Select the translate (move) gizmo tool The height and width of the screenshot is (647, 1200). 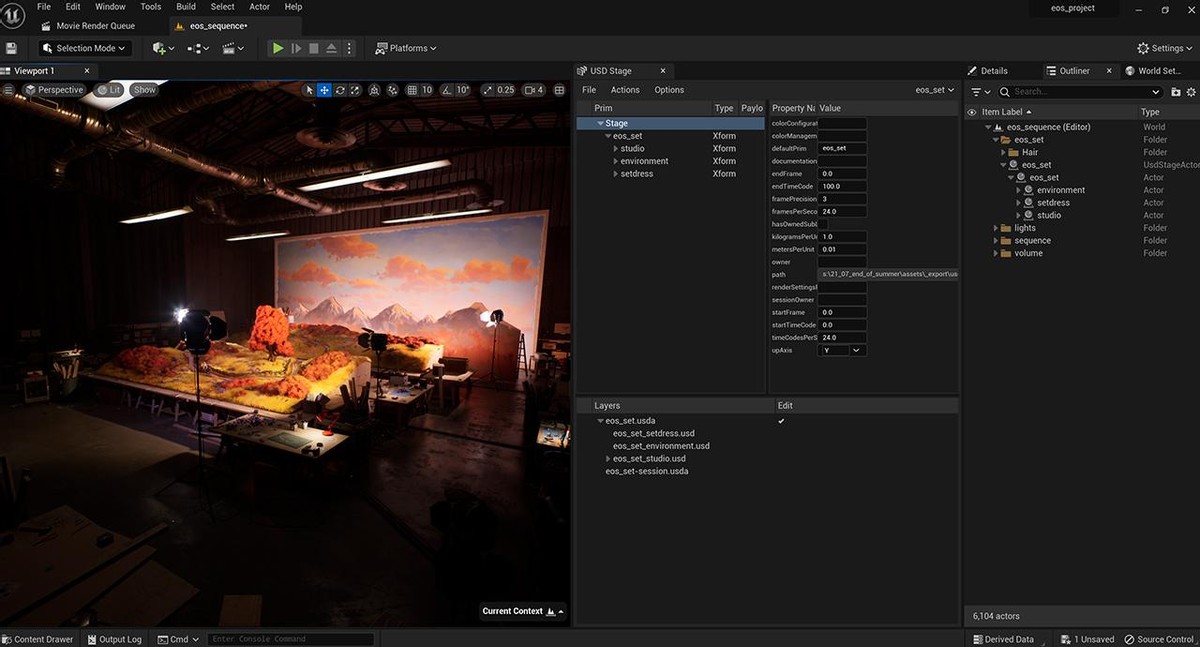(325, 90)
